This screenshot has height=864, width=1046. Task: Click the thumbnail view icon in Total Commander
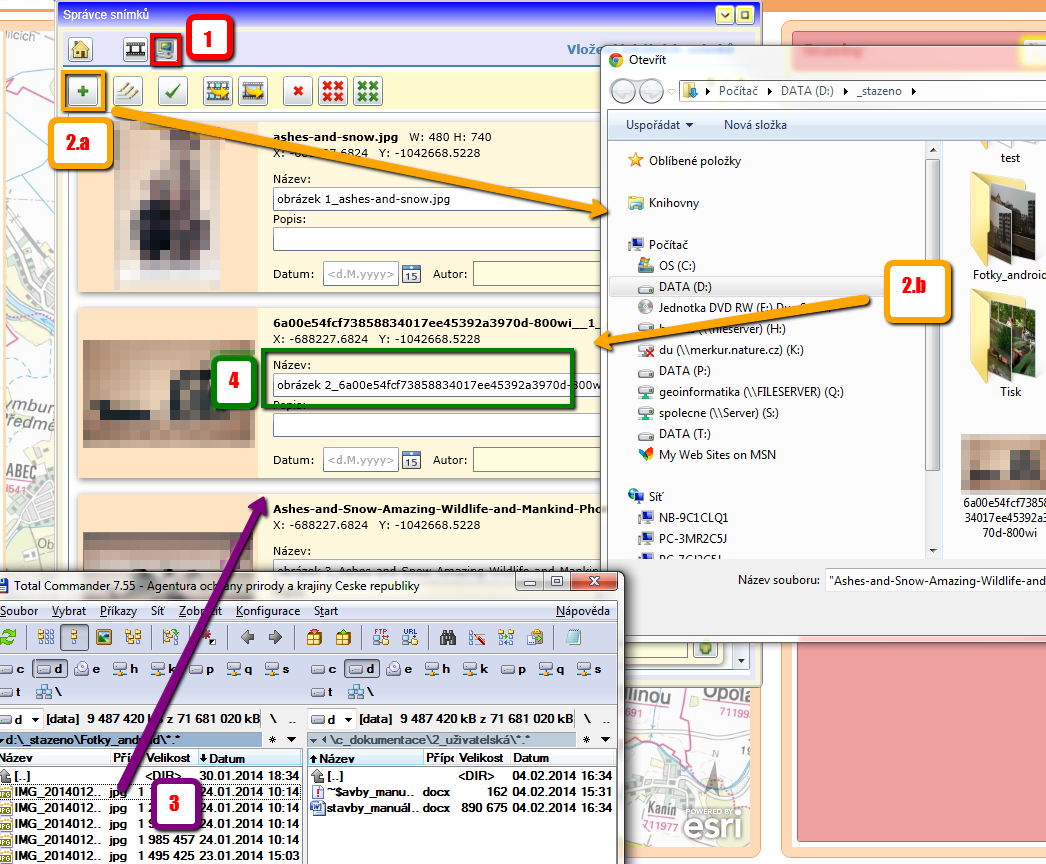104,637
